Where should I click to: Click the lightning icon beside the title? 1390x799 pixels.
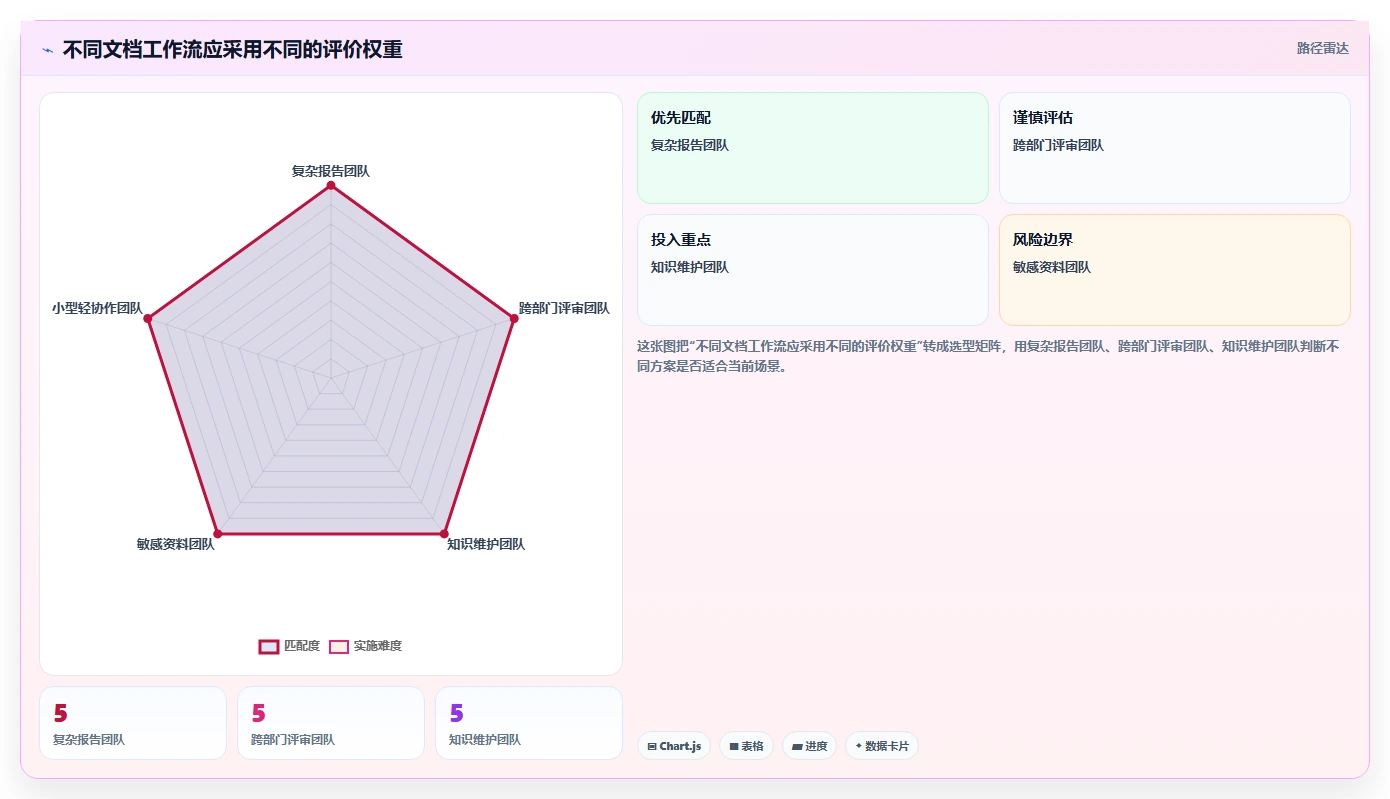tap(47, 50)
